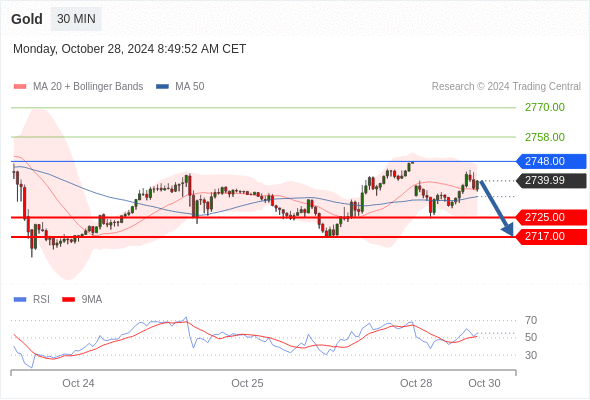Screen dimensions: 590x400
Task: Click the blue downward forecast arrow
Action: [497, 208]
